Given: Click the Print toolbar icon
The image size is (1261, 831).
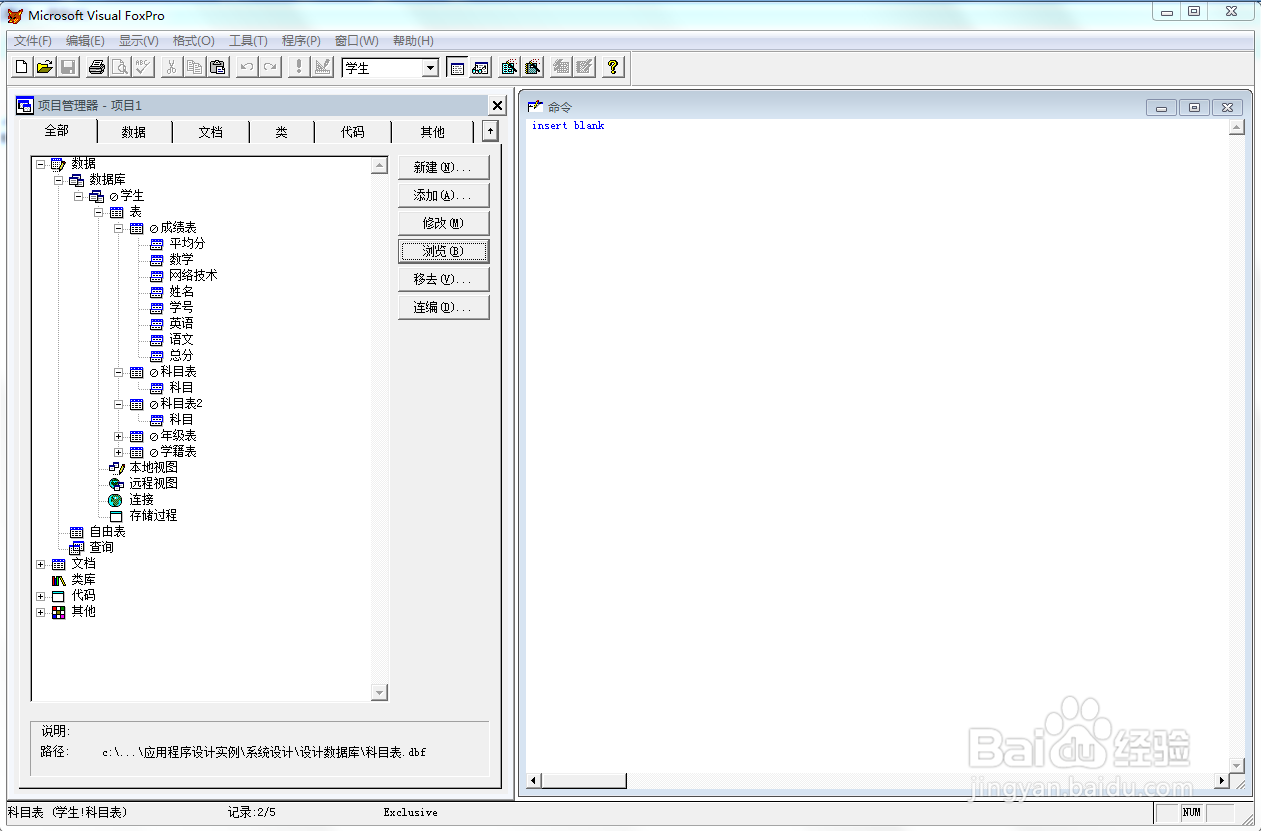Looking at the screenshot, I should pos(97,67).
